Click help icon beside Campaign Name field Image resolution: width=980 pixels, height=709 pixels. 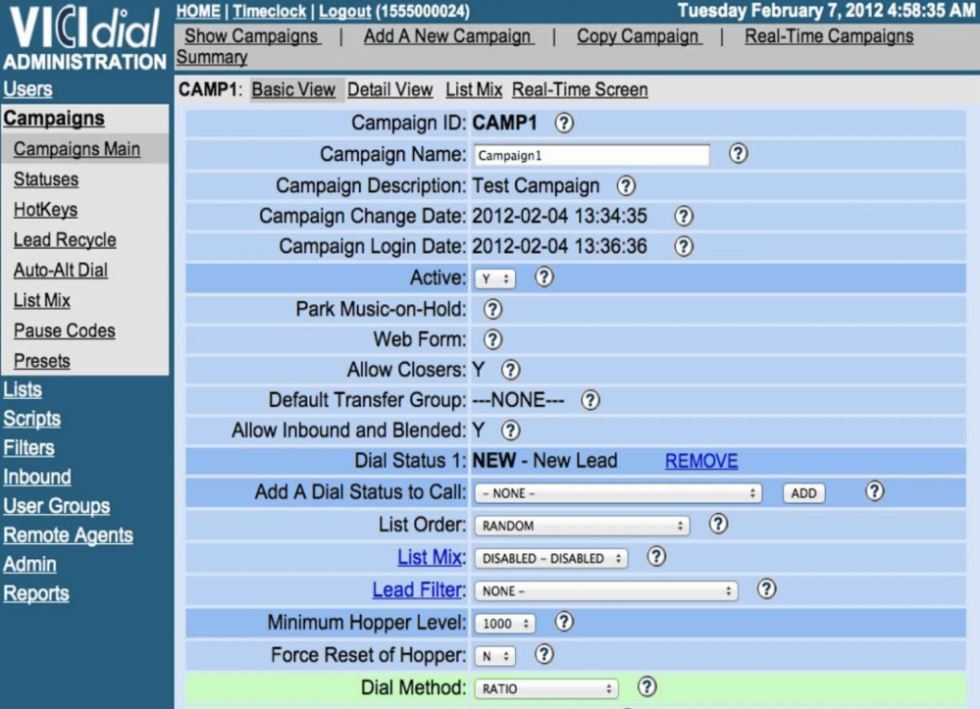(738, 154)
